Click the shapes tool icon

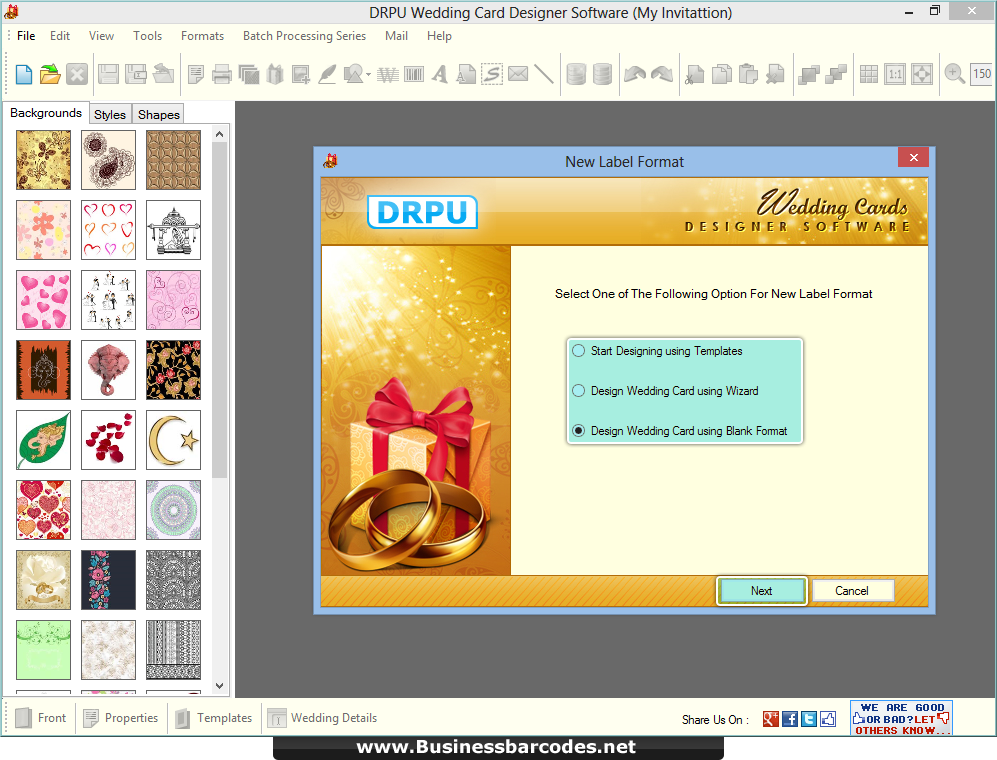(354, 74)
